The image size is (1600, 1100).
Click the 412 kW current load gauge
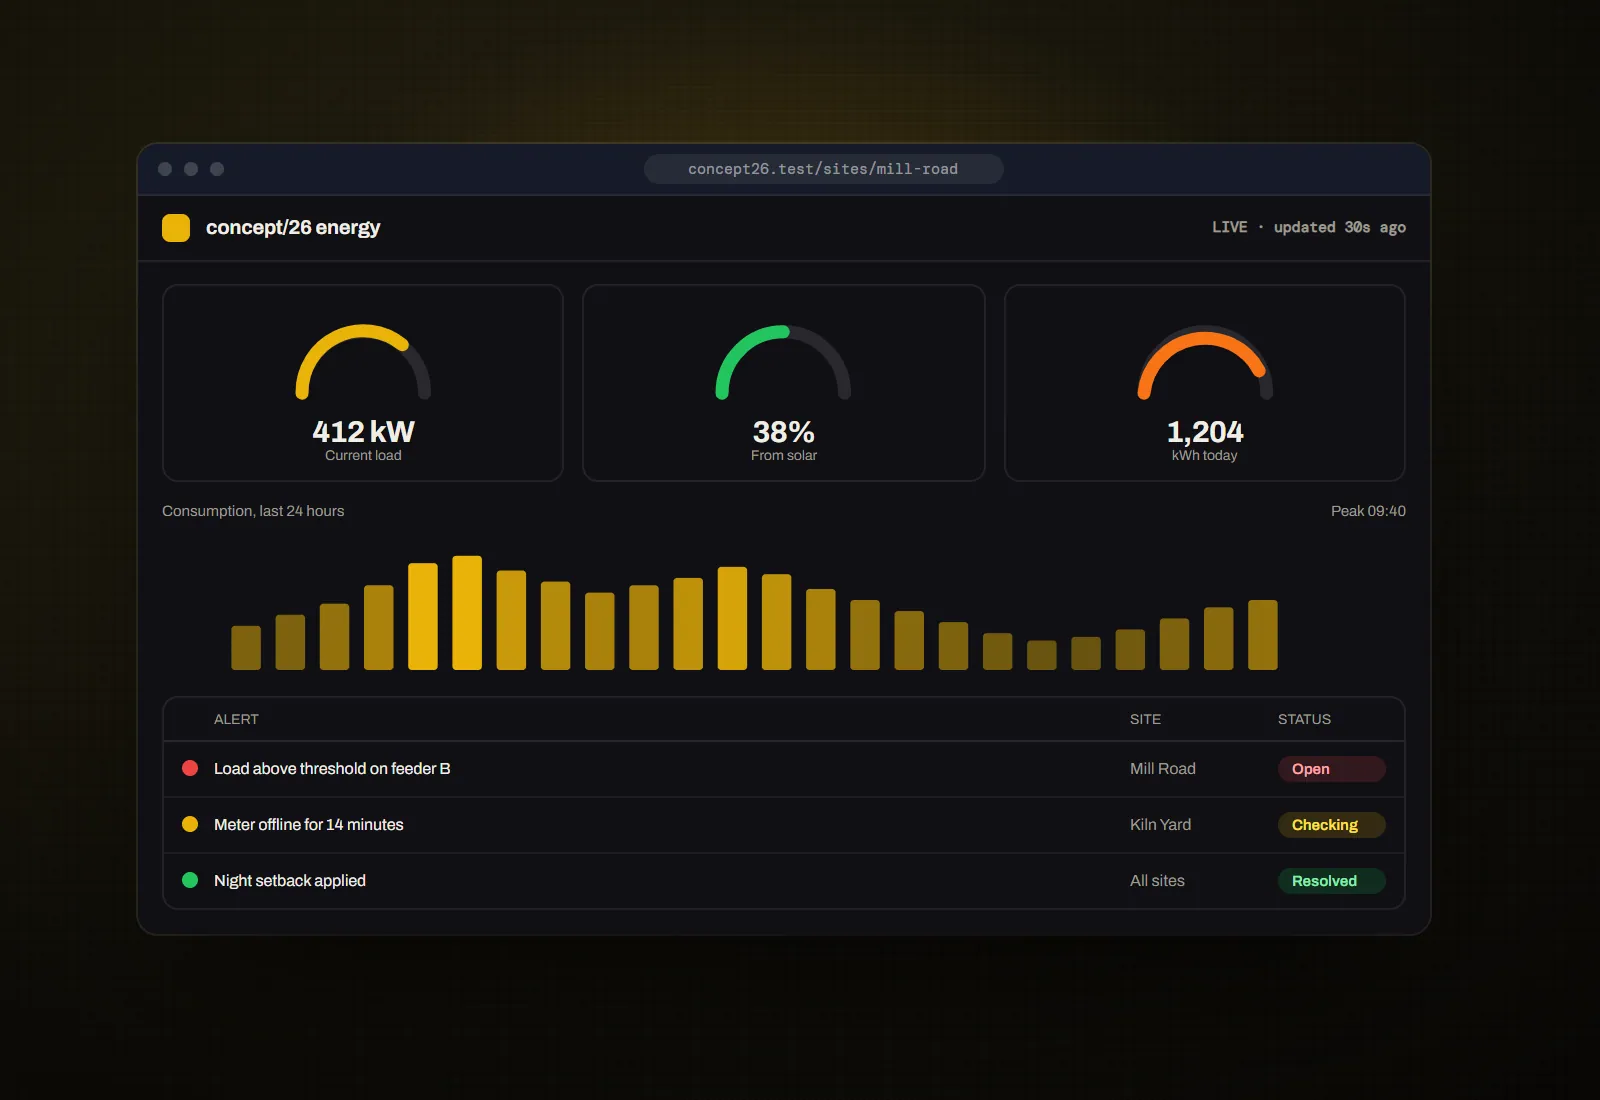(363, 362)
